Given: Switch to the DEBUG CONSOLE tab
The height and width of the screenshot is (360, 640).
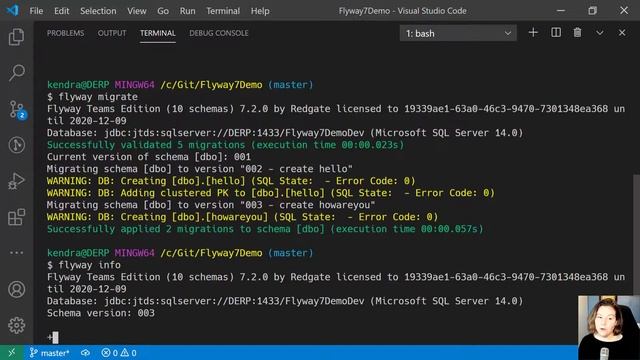Looking at the screenshot, I should pos(219,33).
